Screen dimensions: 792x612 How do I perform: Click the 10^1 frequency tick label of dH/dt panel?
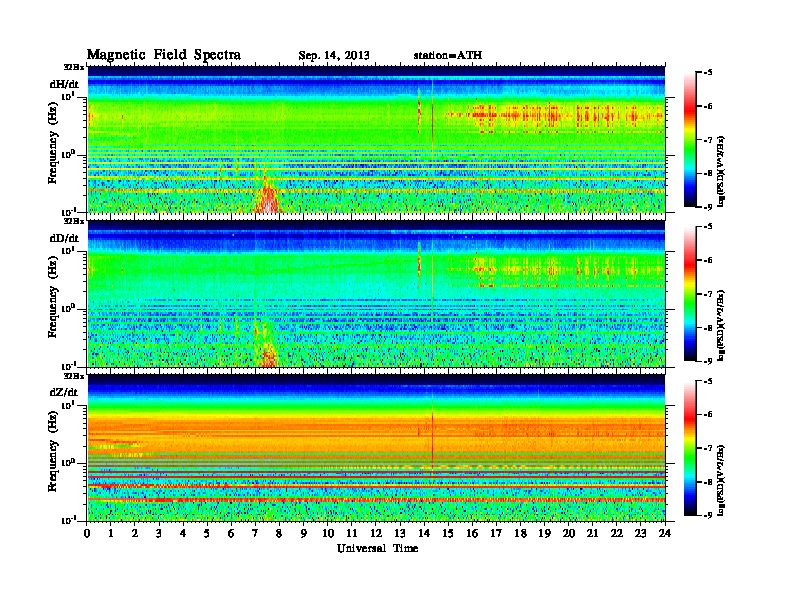click(68, 96)
